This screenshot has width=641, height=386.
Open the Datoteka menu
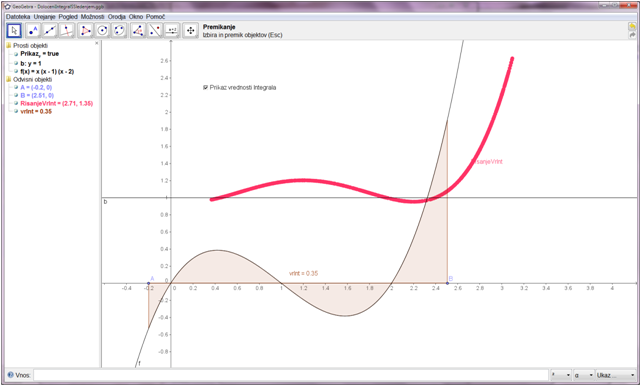click(18, 17)
